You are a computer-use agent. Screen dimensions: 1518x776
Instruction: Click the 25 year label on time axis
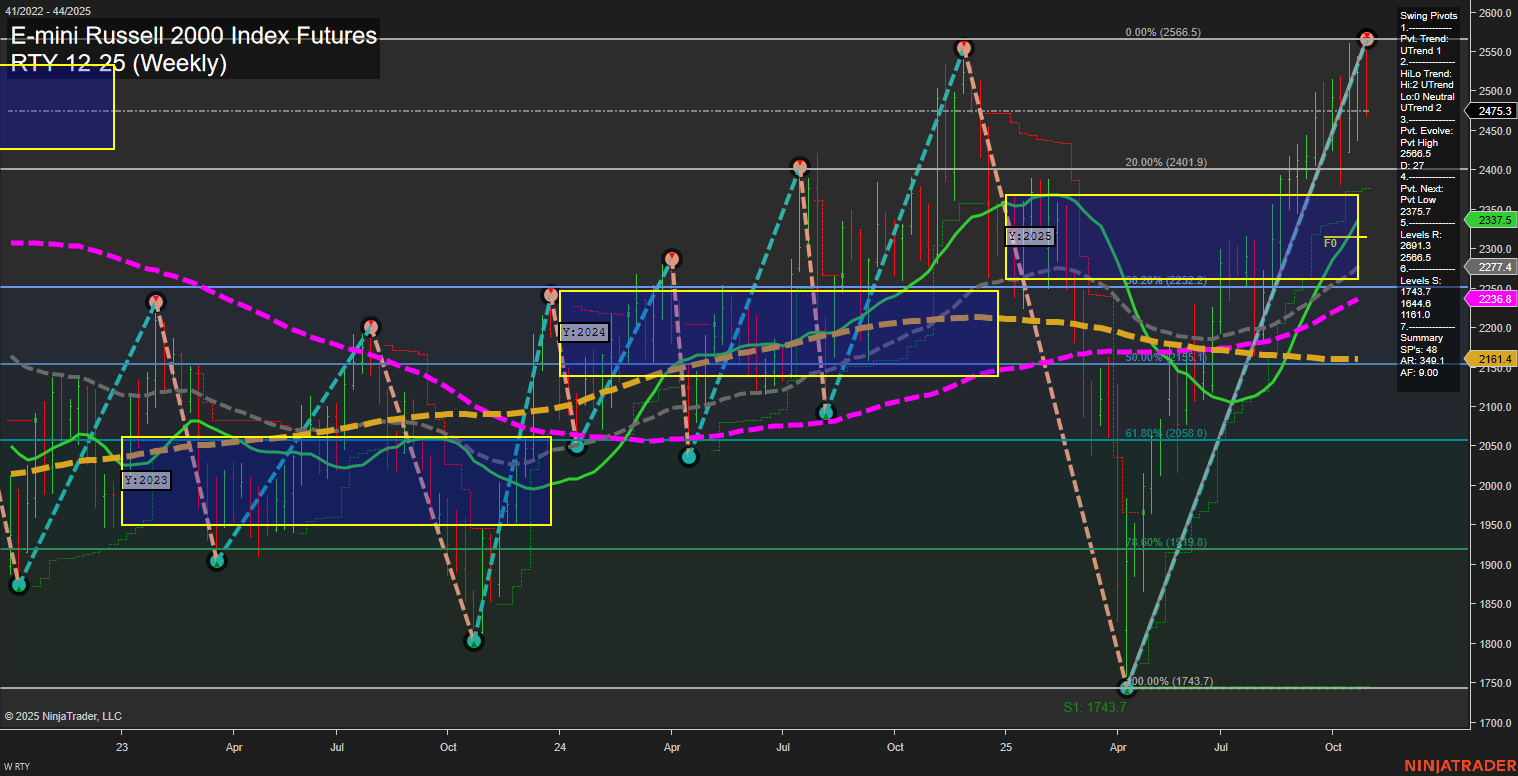click(x=1006, y=747)
